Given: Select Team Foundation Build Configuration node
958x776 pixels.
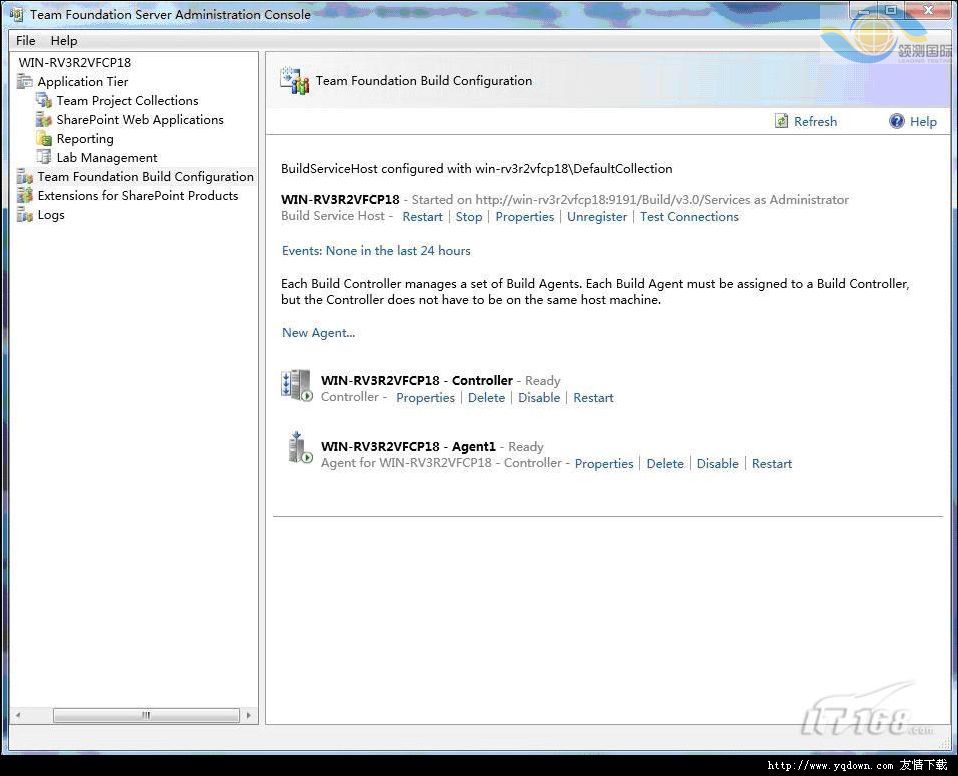Looking at the screenshot, I should click(x=145, y=177).
